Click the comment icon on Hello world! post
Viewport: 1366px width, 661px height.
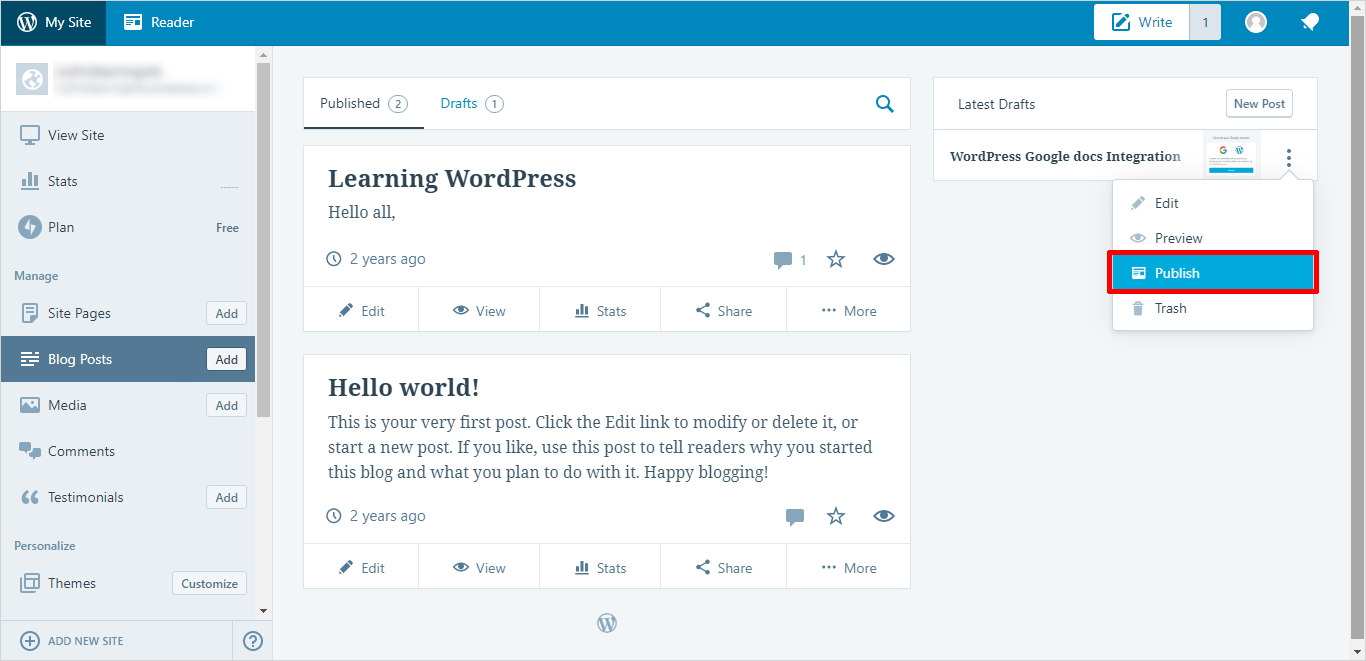click(x=795, y=517)
